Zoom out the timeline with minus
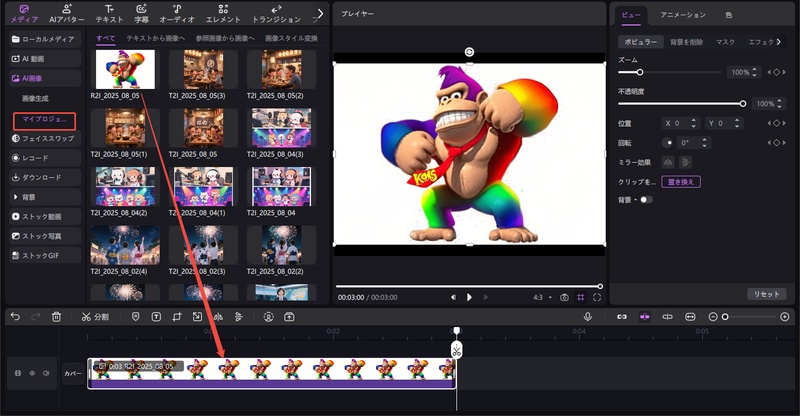 tap(713, 317)
